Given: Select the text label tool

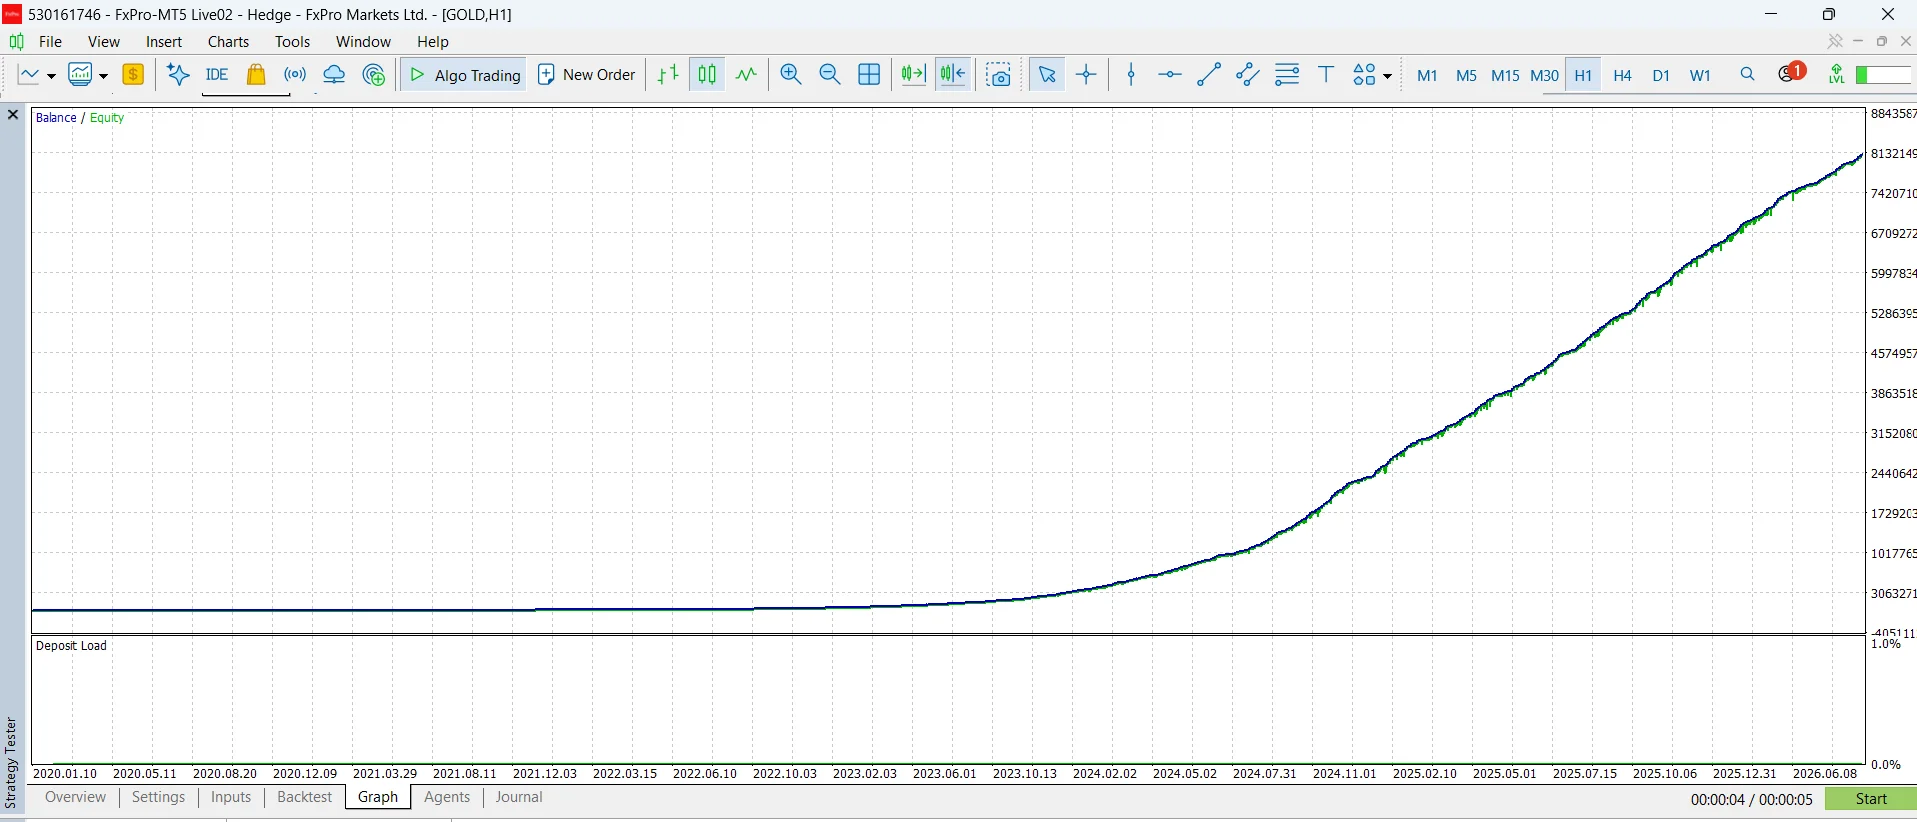Looking at the screenshot, I should [1326, 75].
